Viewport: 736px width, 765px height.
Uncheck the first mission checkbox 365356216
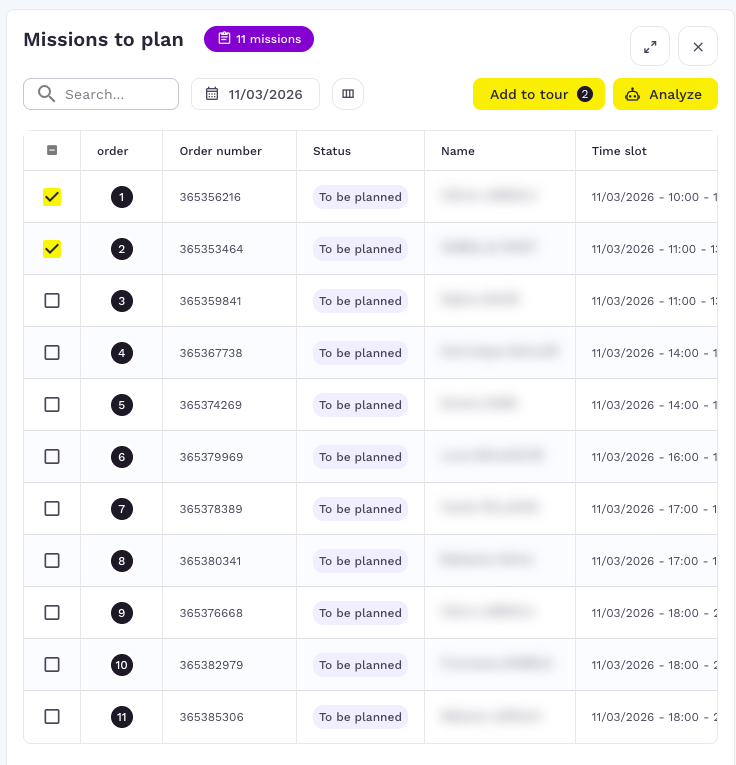[x=52, y=197]
